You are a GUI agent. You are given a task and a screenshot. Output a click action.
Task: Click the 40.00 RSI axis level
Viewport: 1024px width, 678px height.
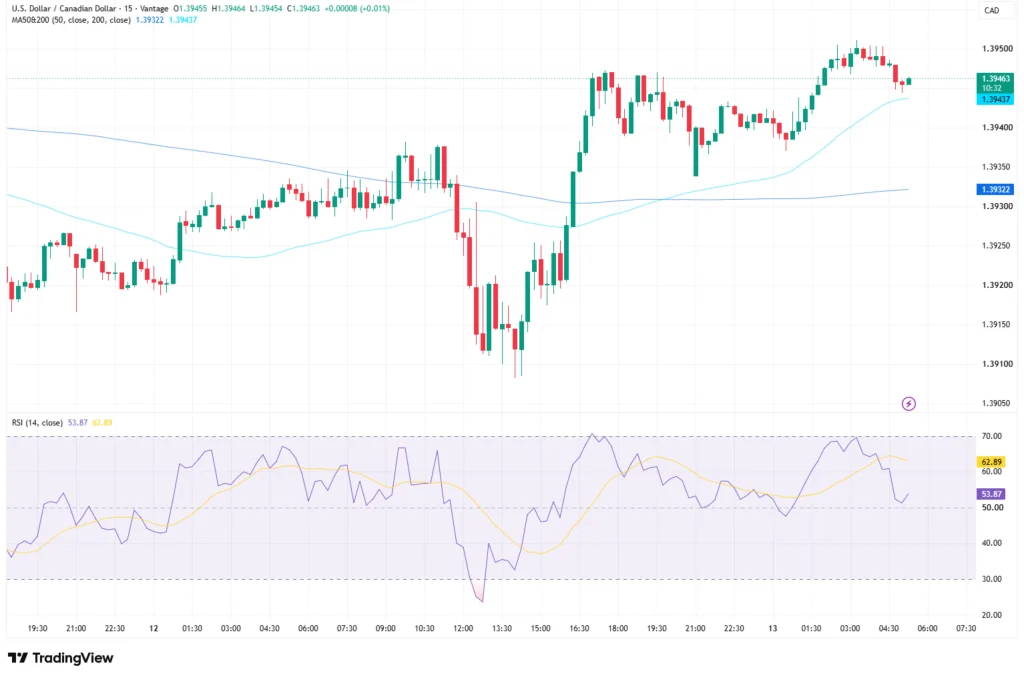992,543
